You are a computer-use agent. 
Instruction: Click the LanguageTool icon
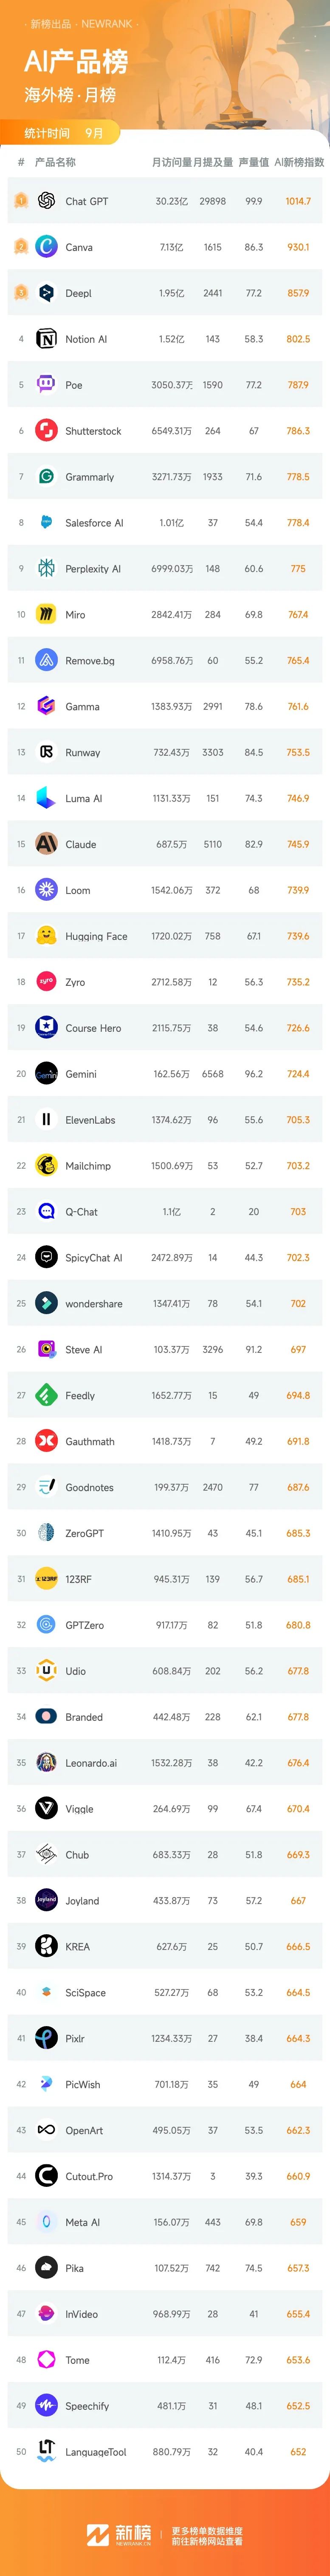pyautogui.click(x=46, y=2452)
